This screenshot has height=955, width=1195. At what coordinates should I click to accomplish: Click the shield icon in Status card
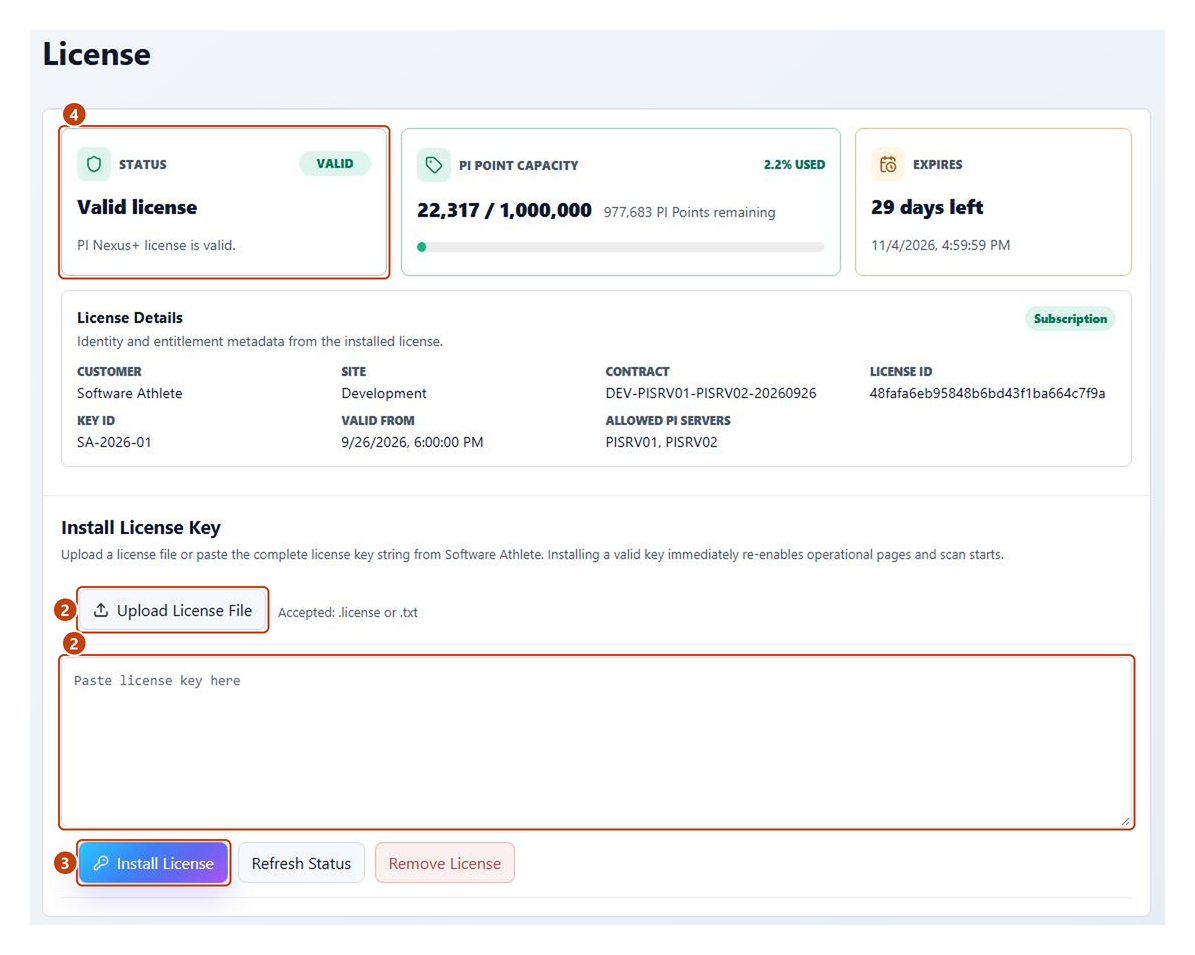click(94, 164)
